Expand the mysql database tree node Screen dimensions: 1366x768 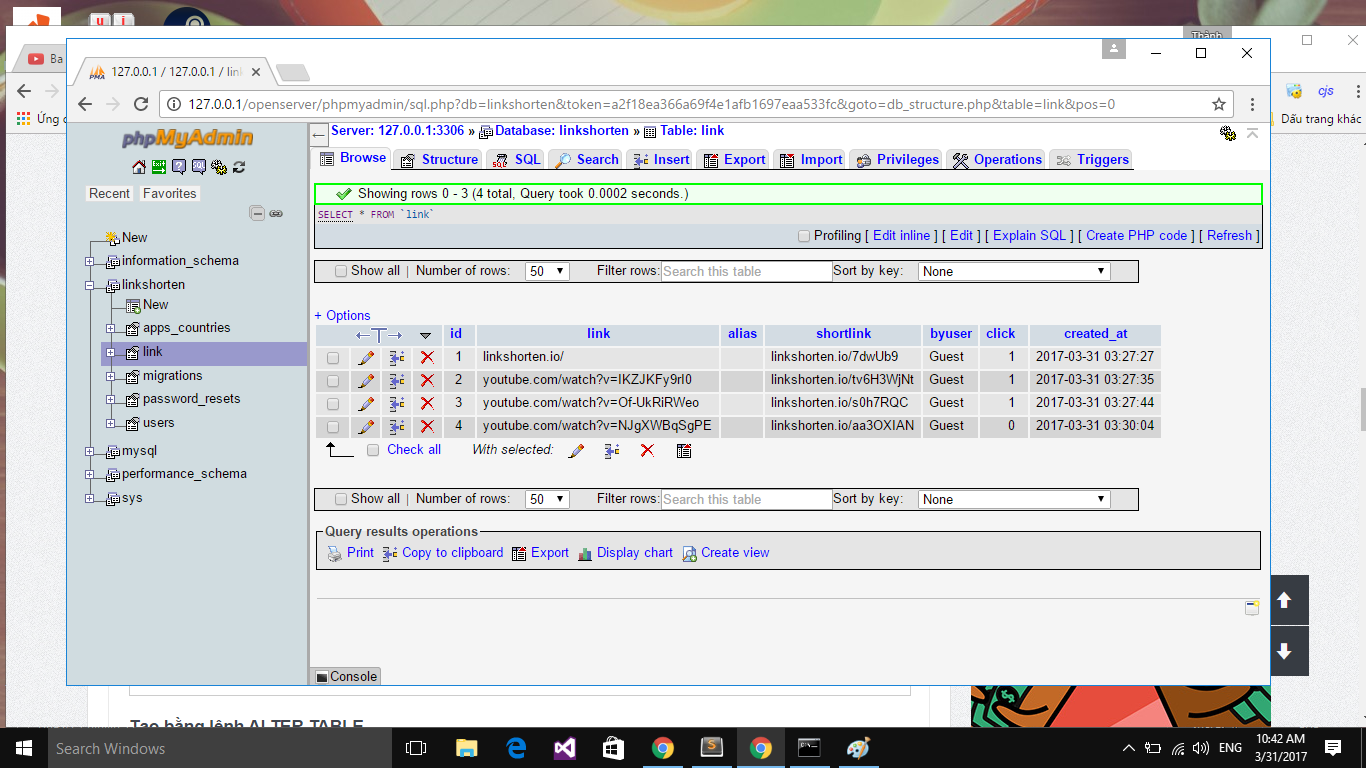[90, 451]
